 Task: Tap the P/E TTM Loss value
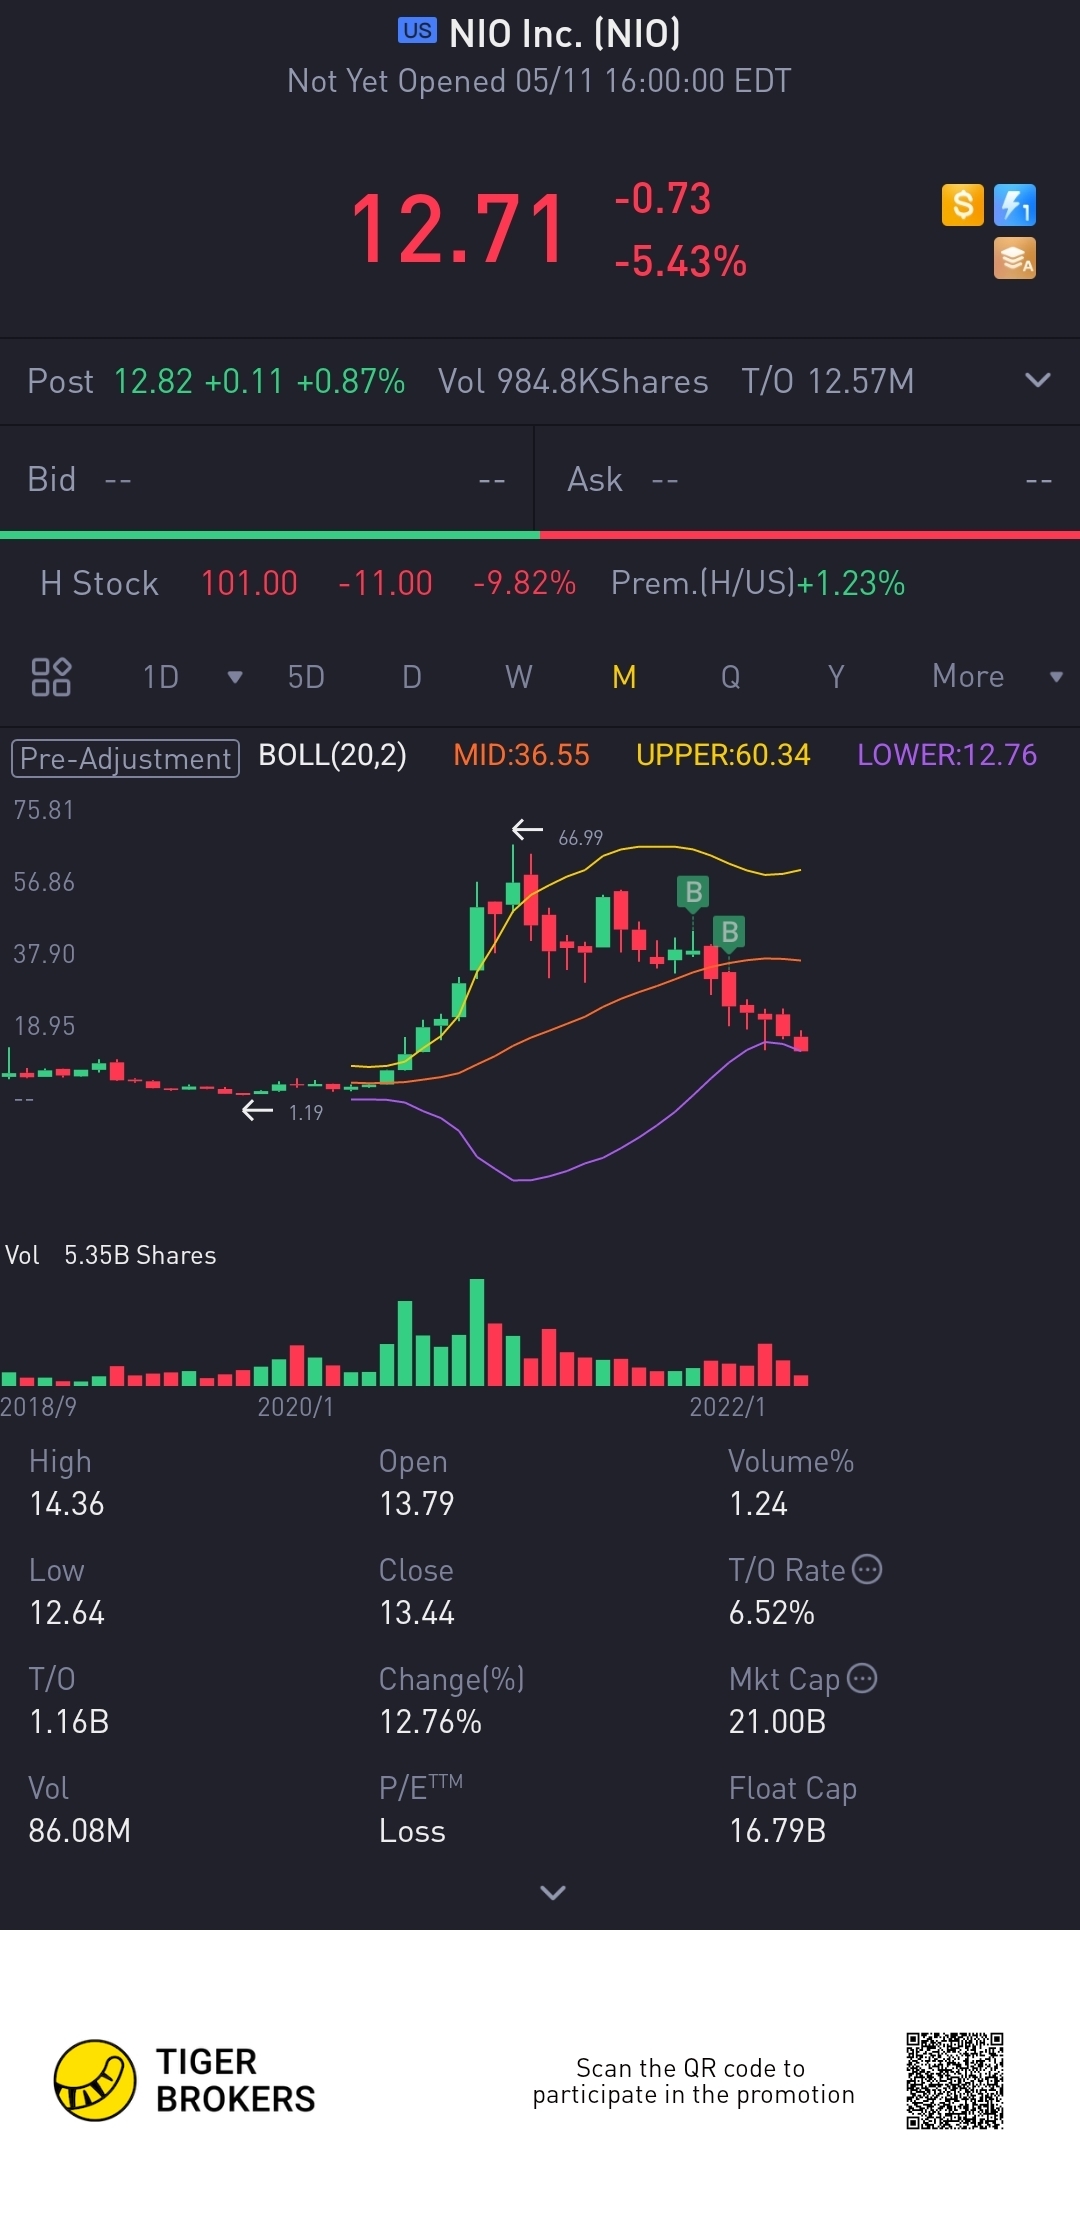click(412, 1831)
